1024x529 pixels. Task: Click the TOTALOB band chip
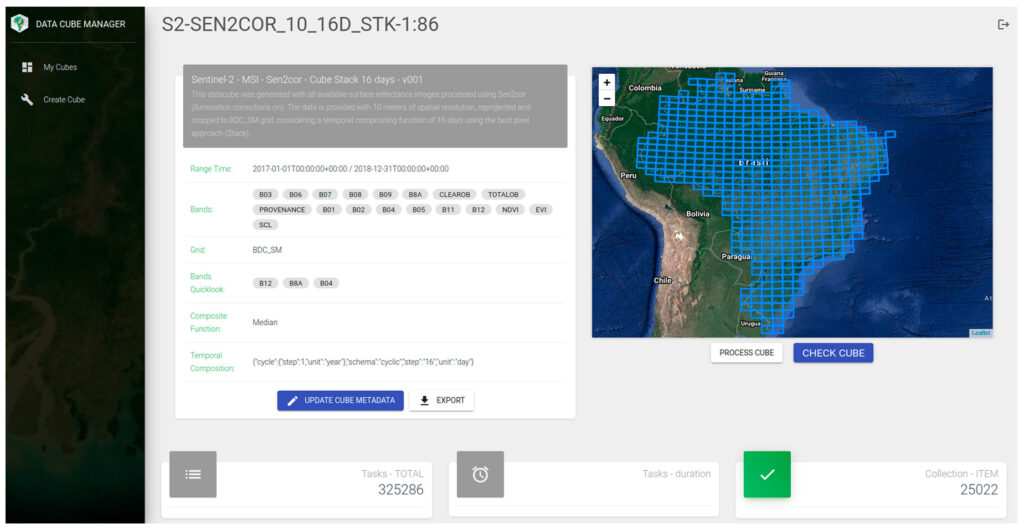[x=504, y=195]
